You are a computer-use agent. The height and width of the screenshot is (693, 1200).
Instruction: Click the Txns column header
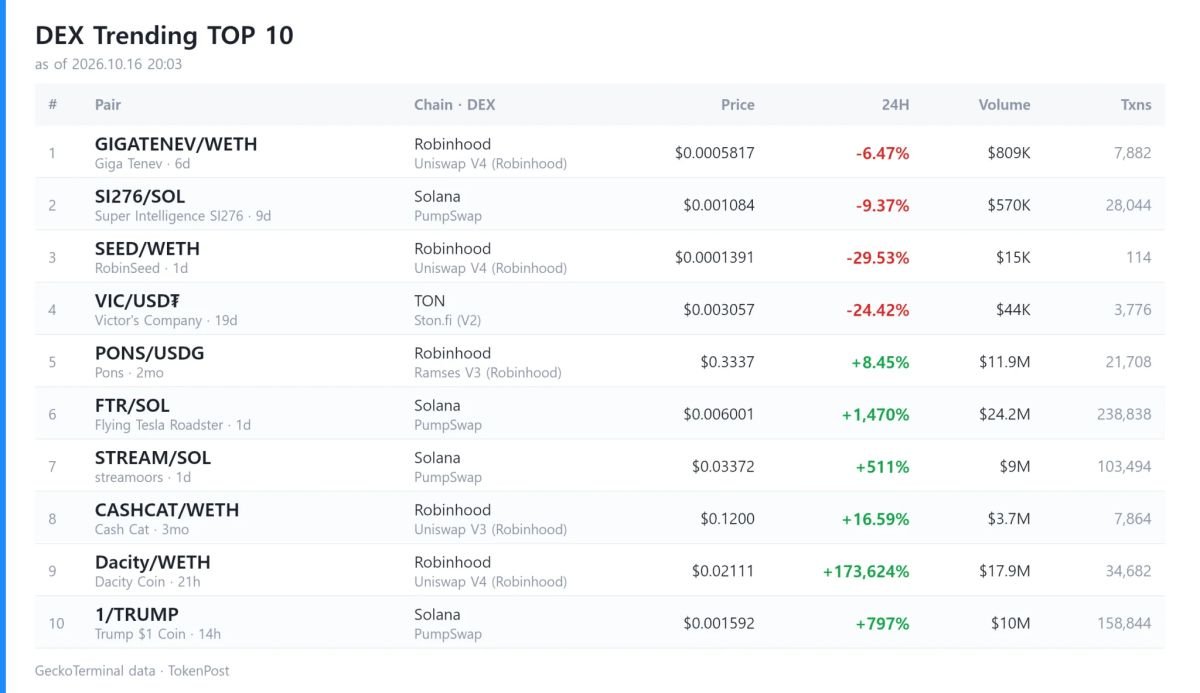1136,104
